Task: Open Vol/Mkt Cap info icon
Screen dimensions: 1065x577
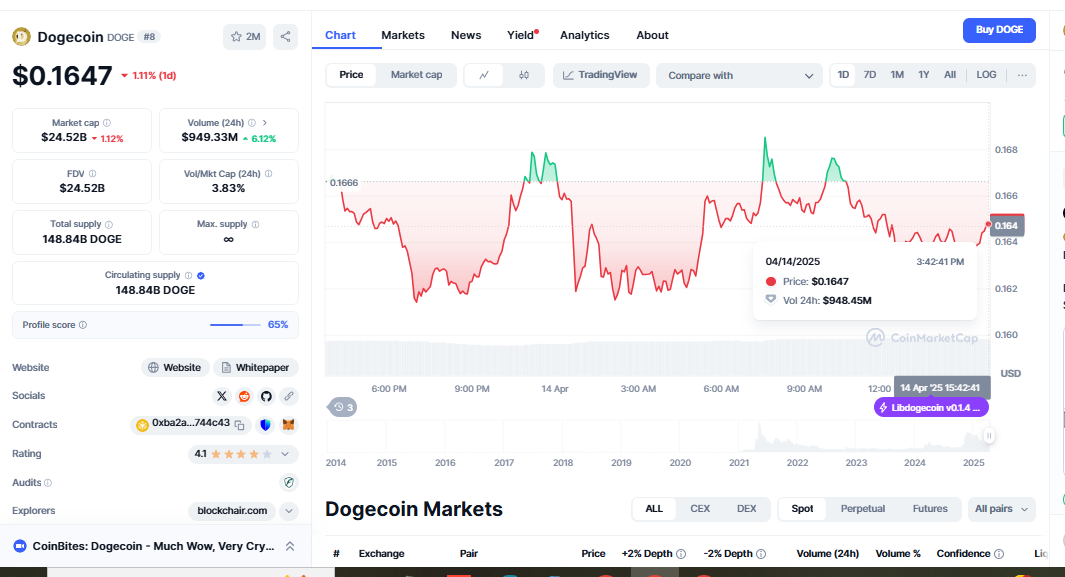Action: [268, 174]
